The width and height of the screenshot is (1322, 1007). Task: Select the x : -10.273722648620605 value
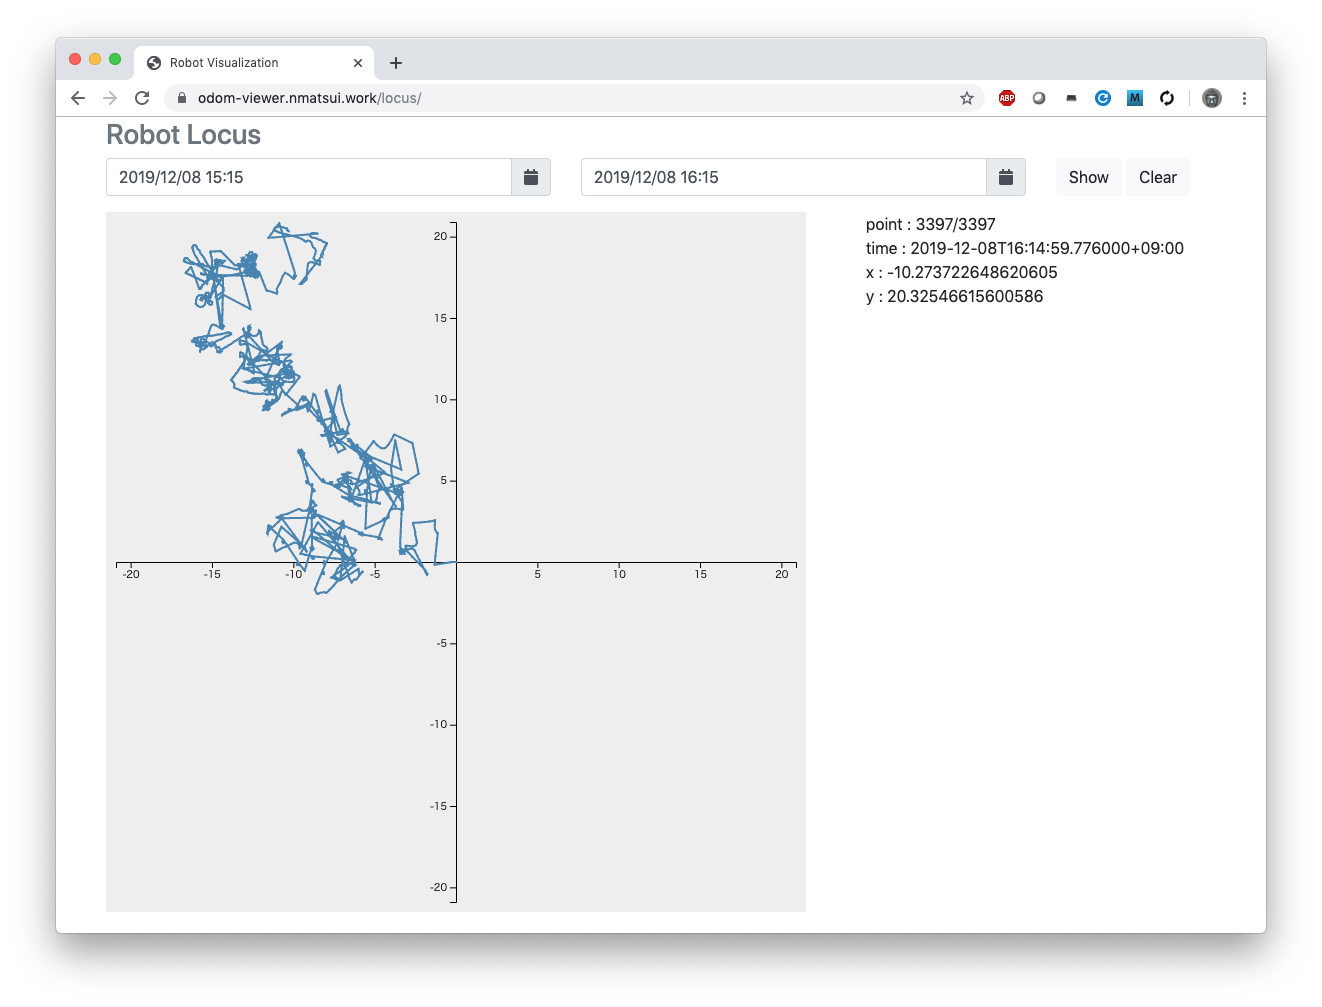point(962,272)
